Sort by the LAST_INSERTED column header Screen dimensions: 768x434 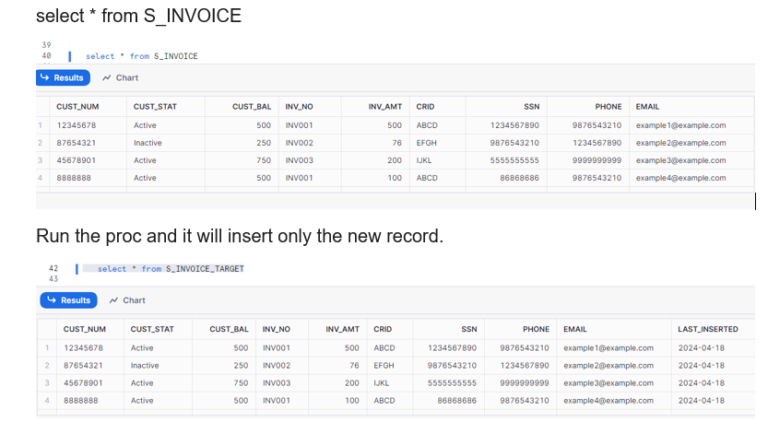click(707, 329)
